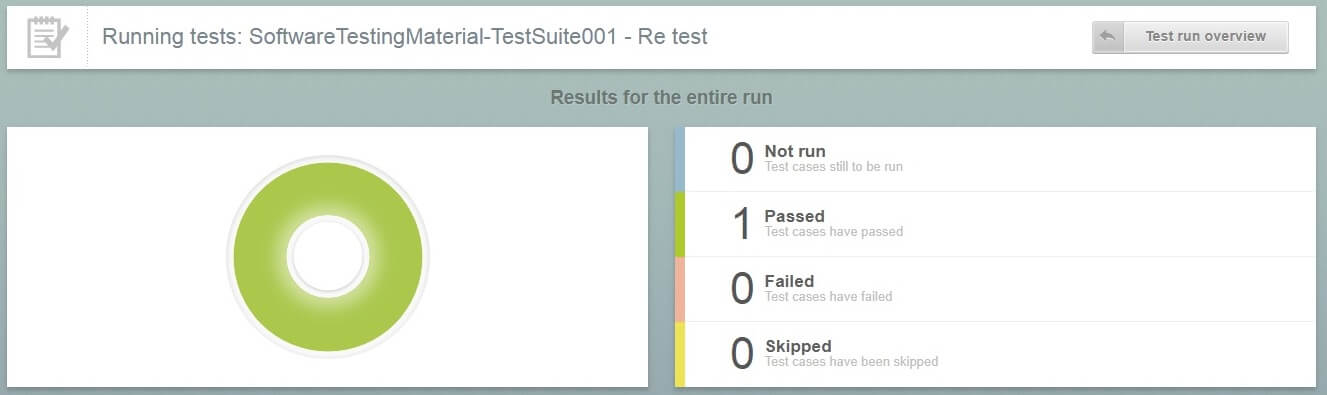This screenshot has height=395, width=1327.
Task: Select the Not run results row
Action: (x=995, y=159)
